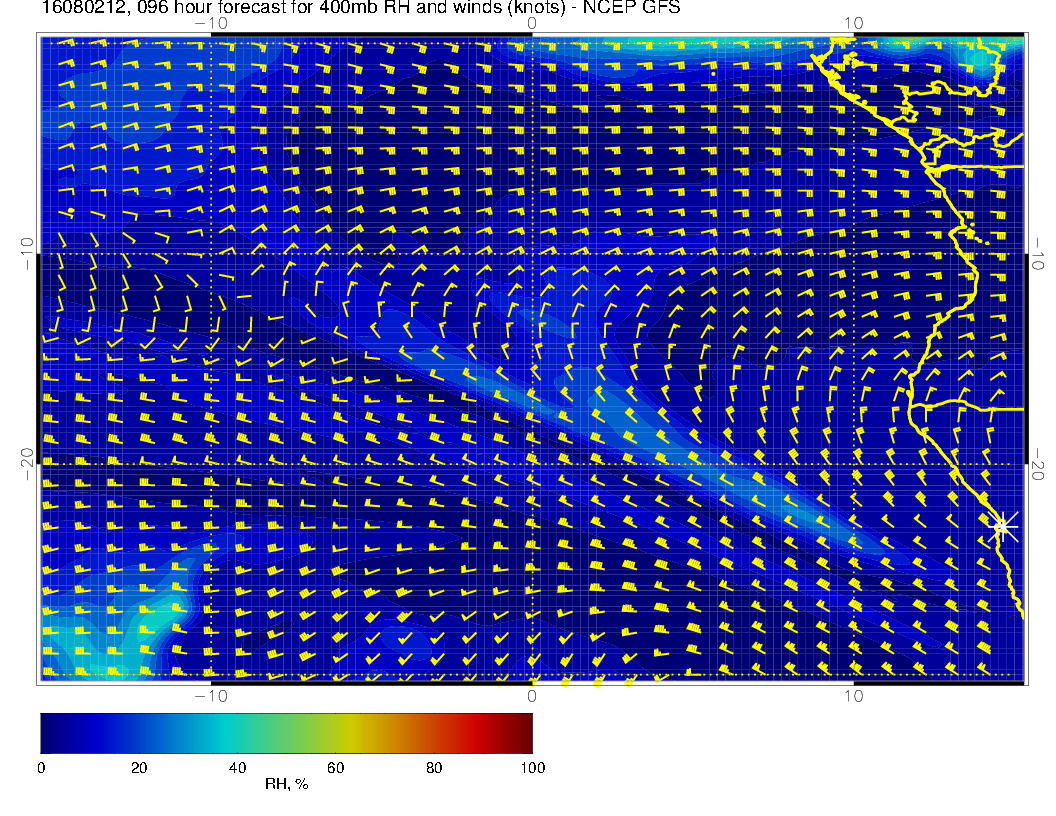
Task: Click the bottom axis longitude label '10'
Action: (x=853, y=696)
